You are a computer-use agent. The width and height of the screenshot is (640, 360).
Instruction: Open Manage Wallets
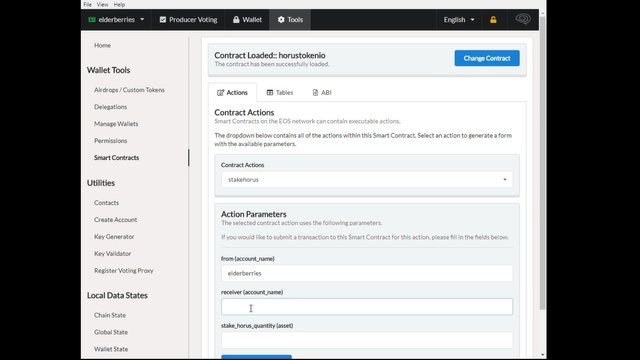(x=116, y=124)
